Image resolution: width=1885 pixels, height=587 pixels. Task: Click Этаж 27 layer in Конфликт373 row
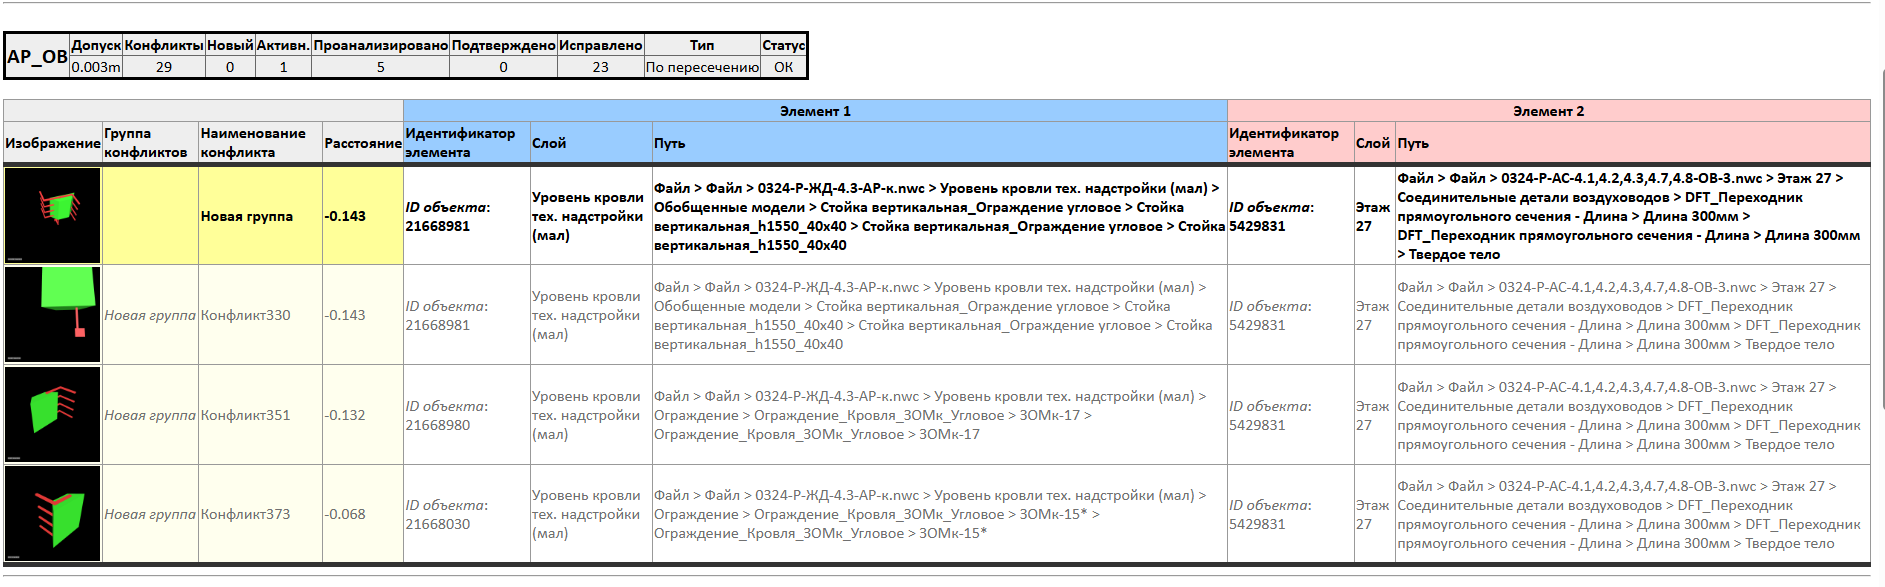click(x=1373, y=513)
